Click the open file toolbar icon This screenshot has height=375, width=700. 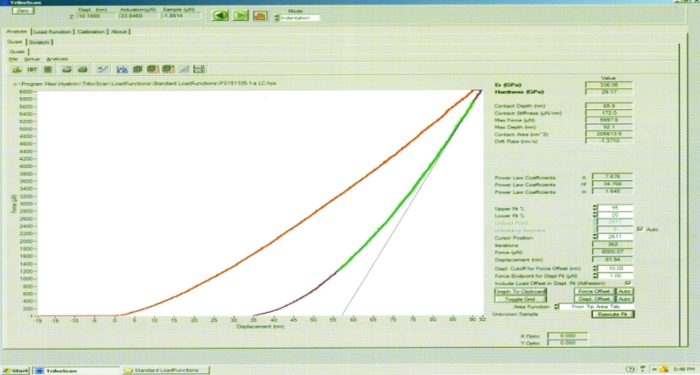[x=17, y=69]
